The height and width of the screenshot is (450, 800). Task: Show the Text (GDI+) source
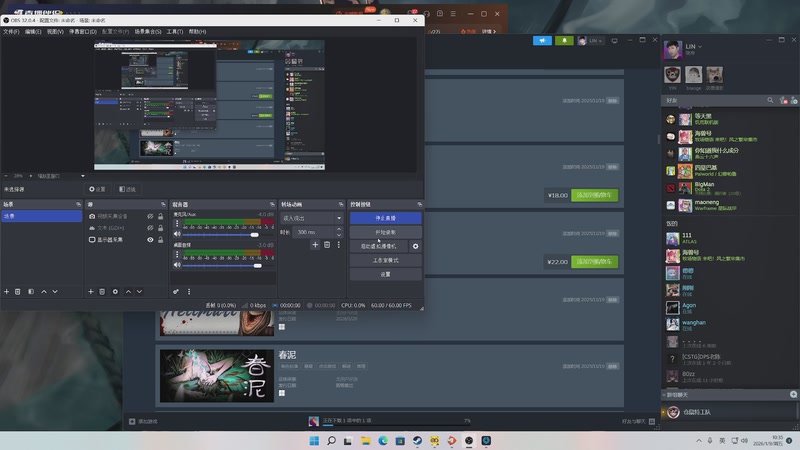point(150,228)
